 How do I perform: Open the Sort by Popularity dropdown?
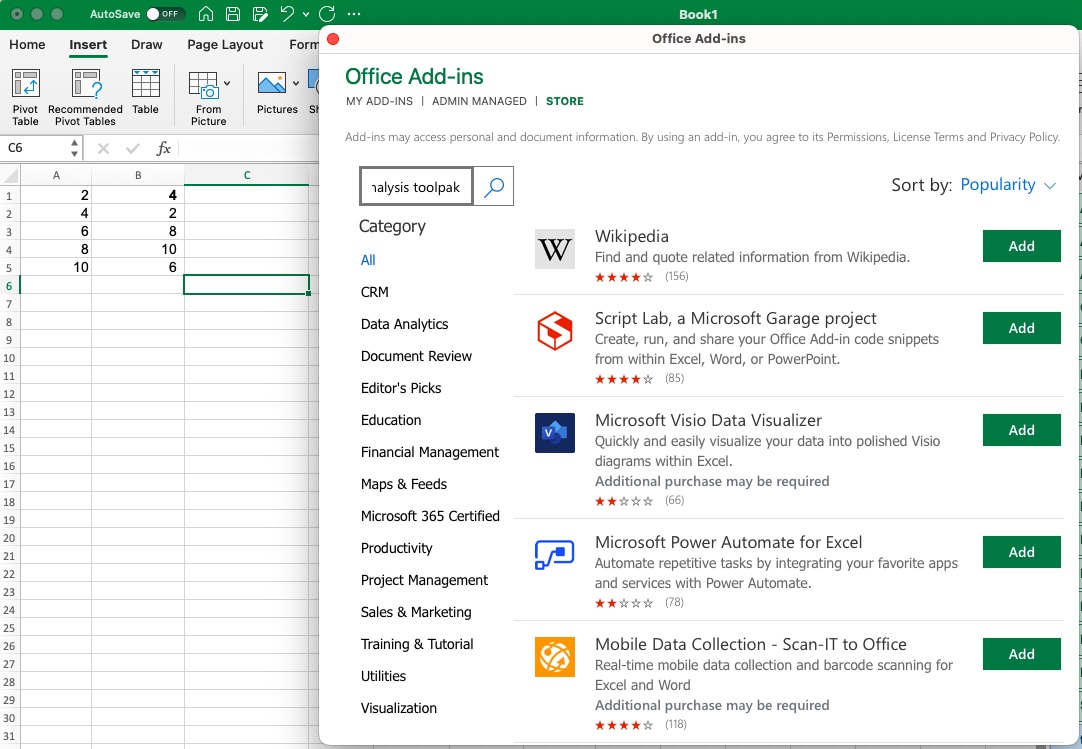[1008, 185]
